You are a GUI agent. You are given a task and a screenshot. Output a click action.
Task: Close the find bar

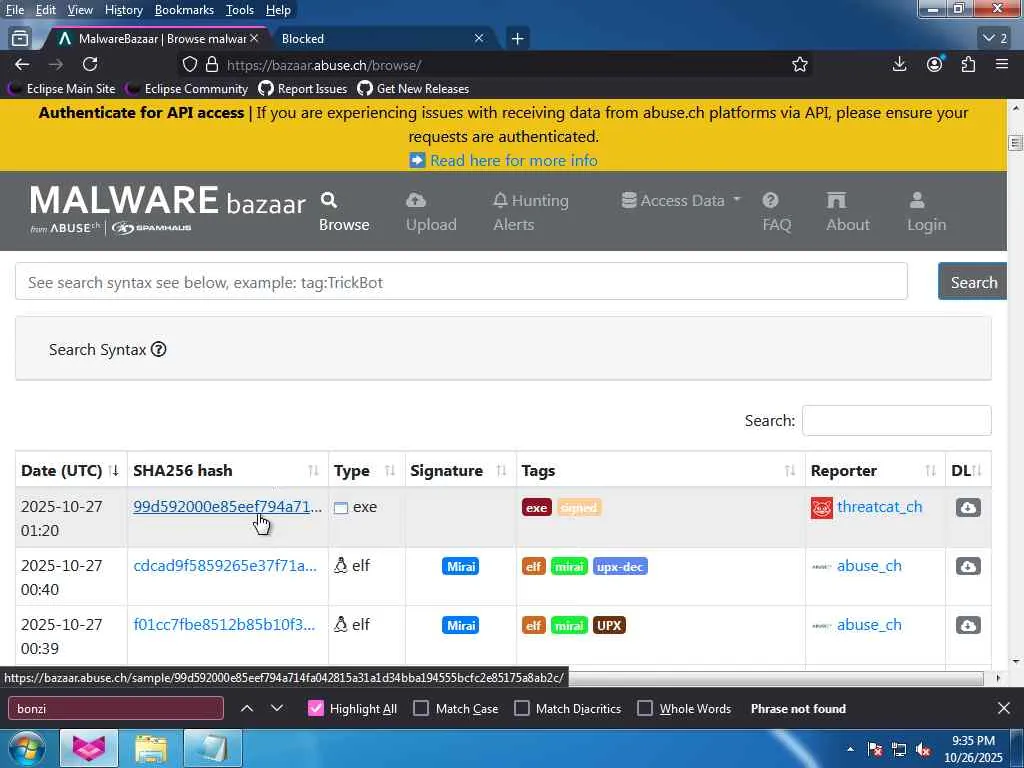pos(1004,708)
